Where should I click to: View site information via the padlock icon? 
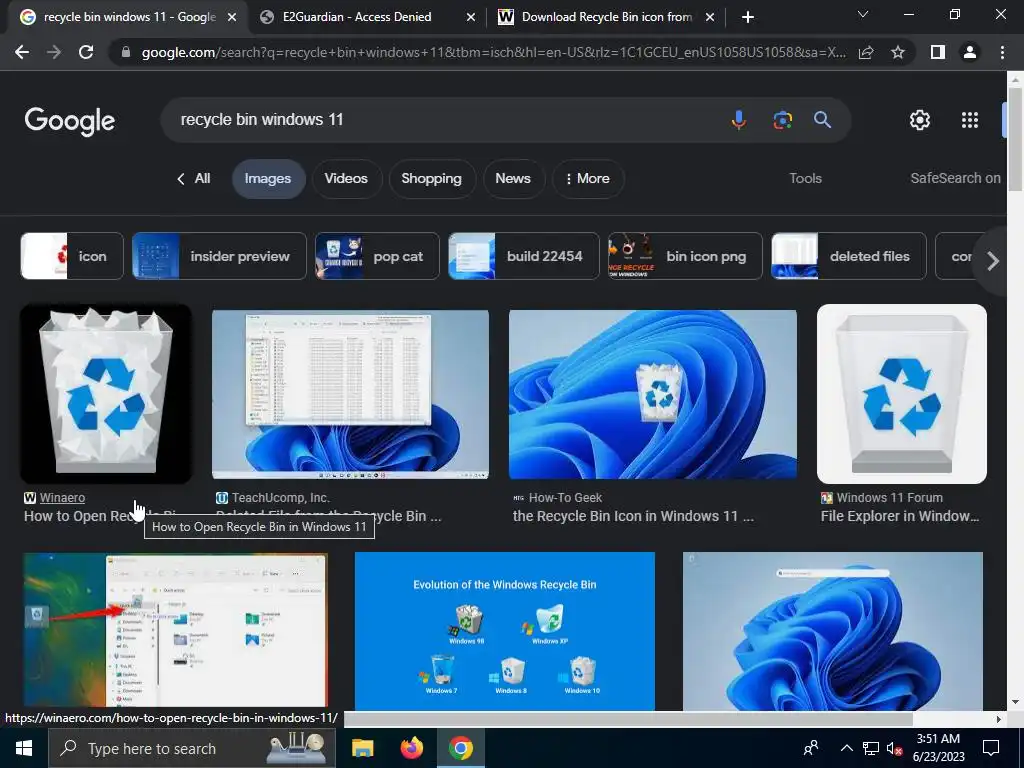(x=126, y=52)
